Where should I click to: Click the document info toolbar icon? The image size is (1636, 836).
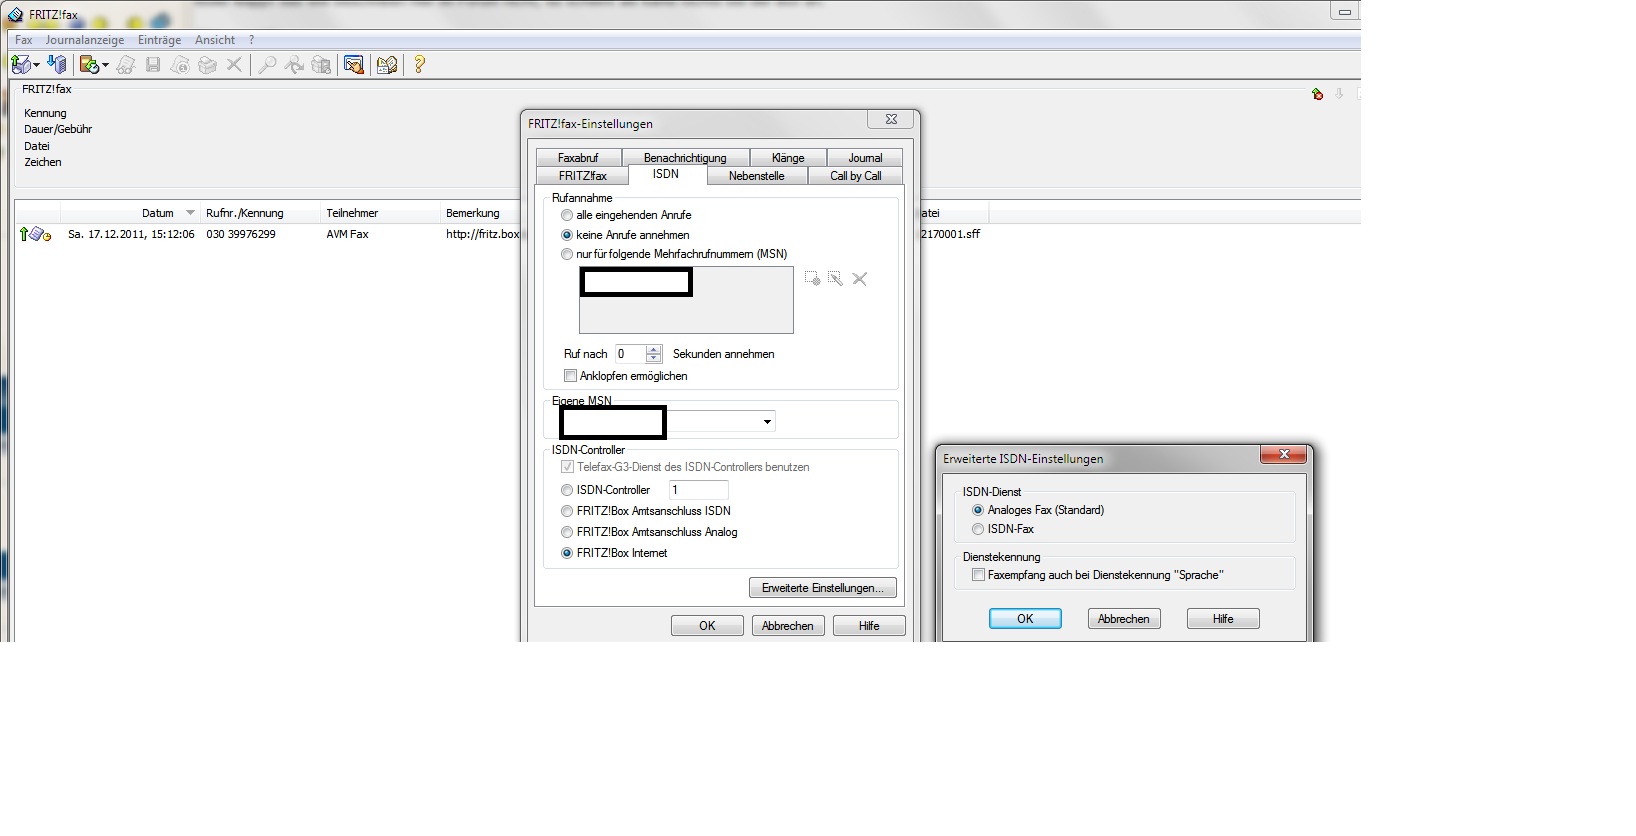tap(180, 65)
